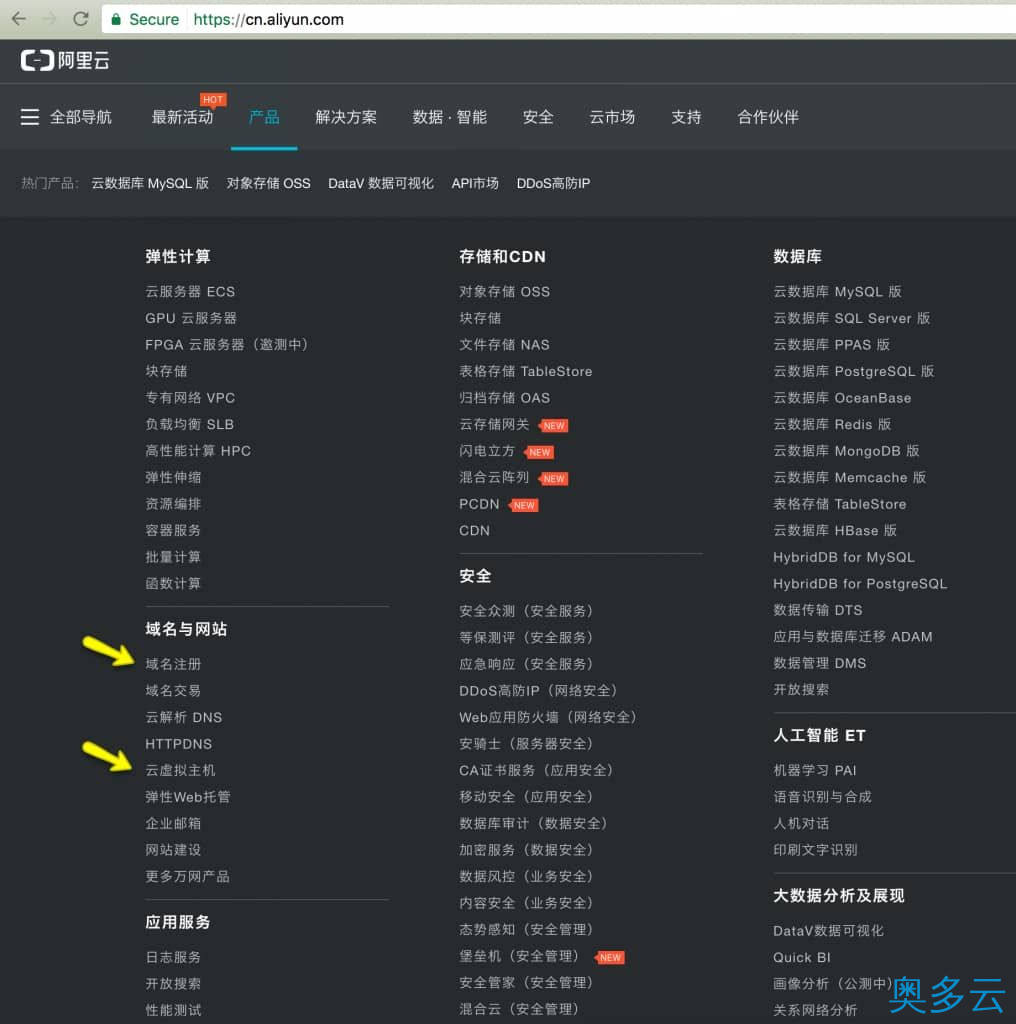Screen dimensions: 1016x1024
Task: Open 云解析 DNS link
Action: point(183,717)
